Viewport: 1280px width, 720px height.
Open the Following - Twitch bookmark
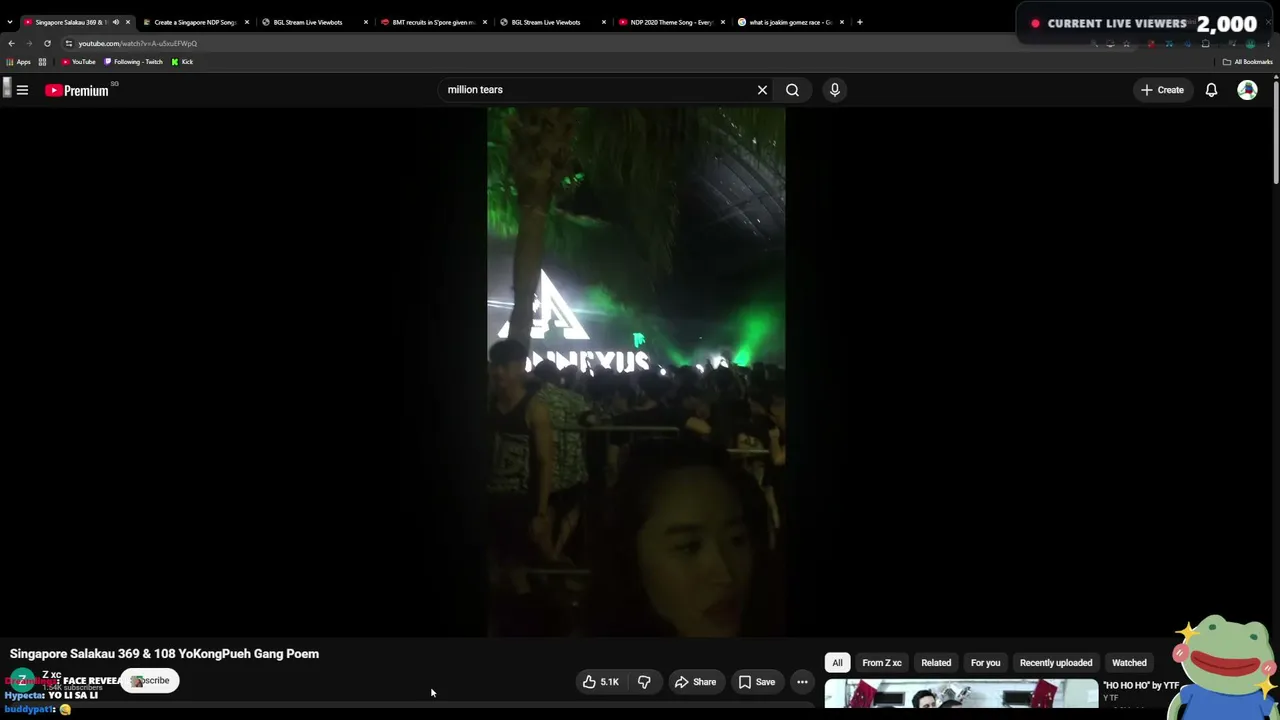tap(134, 62)
